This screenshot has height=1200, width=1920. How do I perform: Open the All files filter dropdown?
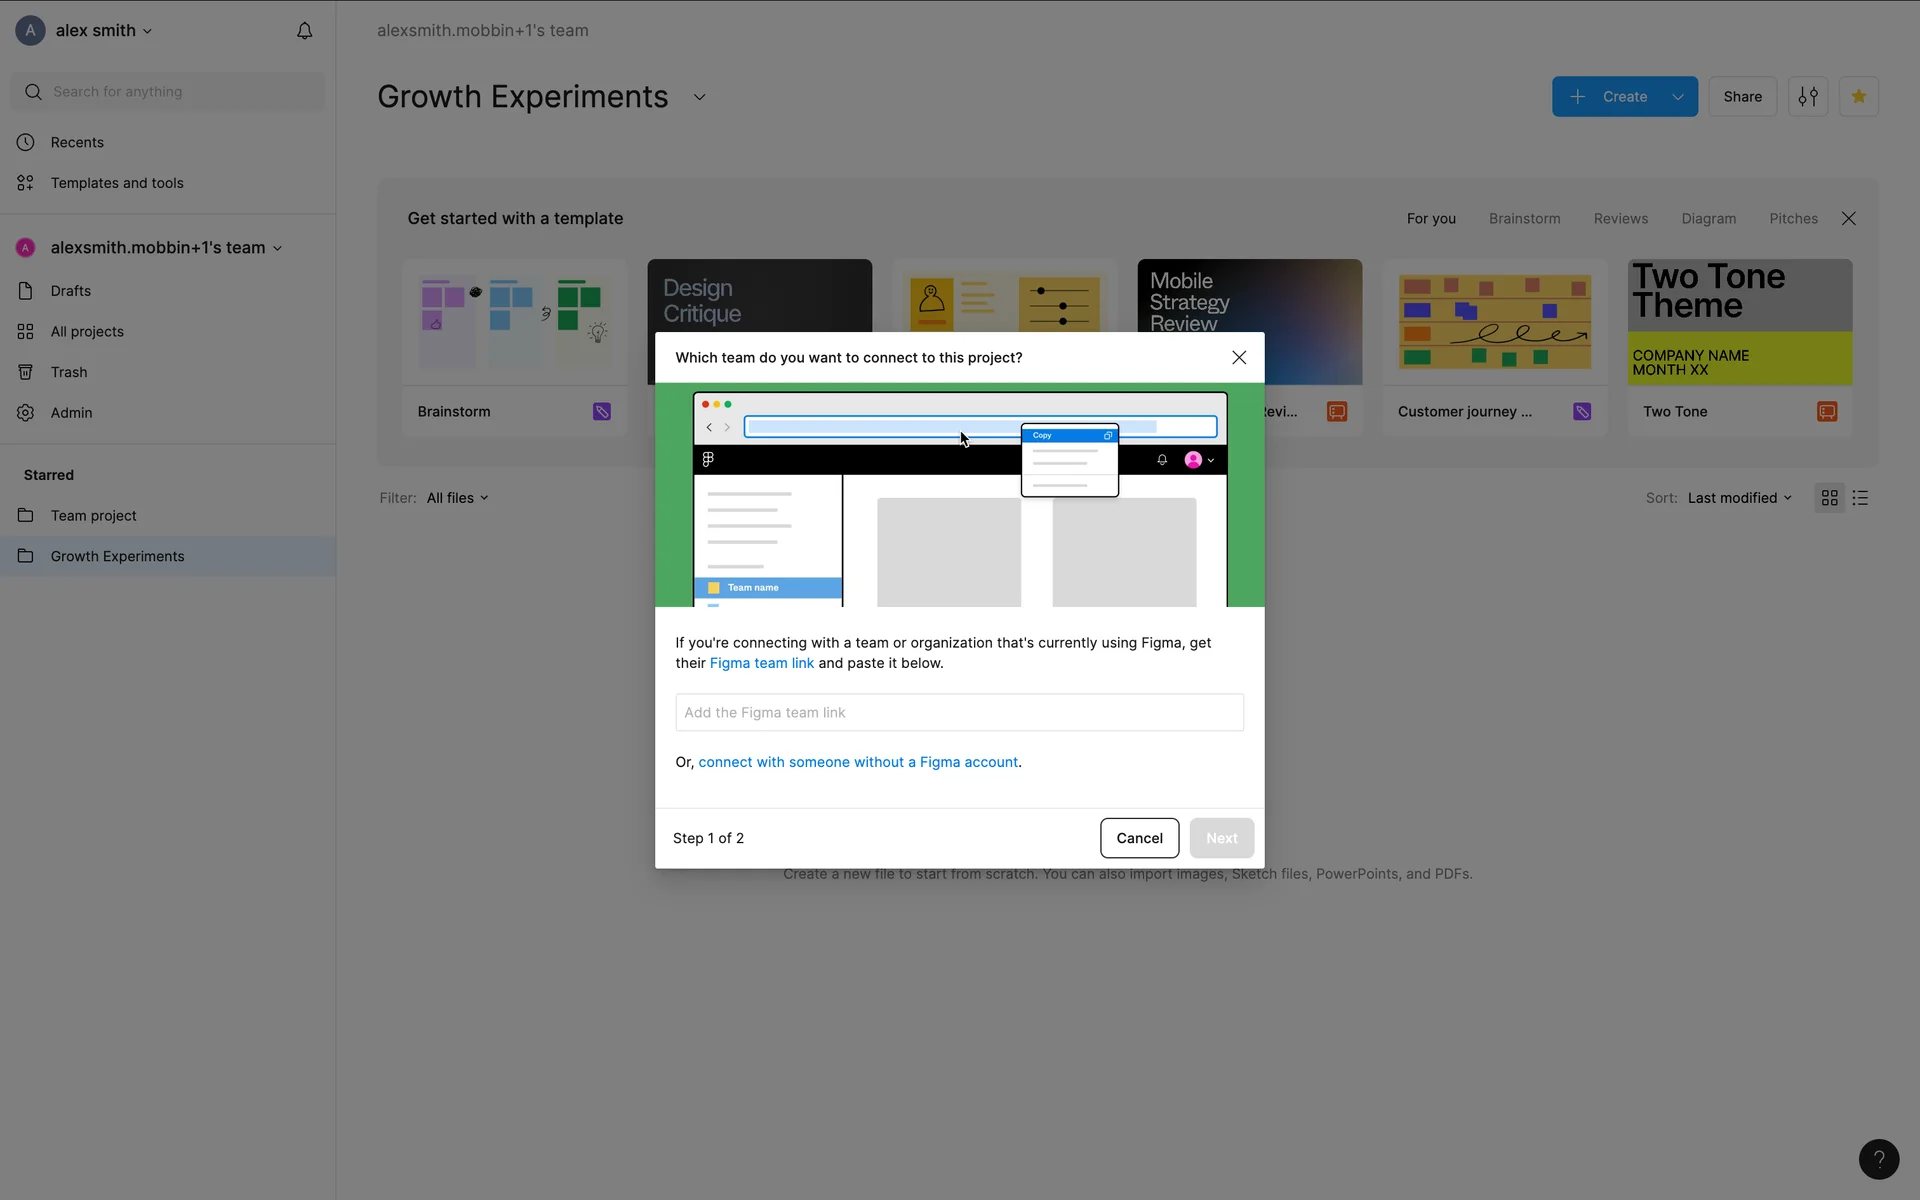457,498
